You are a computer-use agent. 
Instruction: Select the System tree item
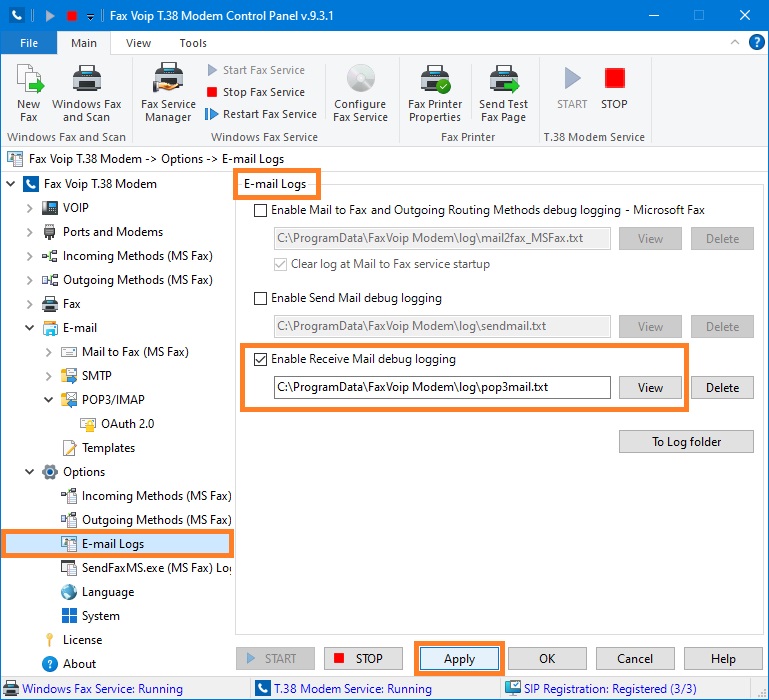[101, 616]
